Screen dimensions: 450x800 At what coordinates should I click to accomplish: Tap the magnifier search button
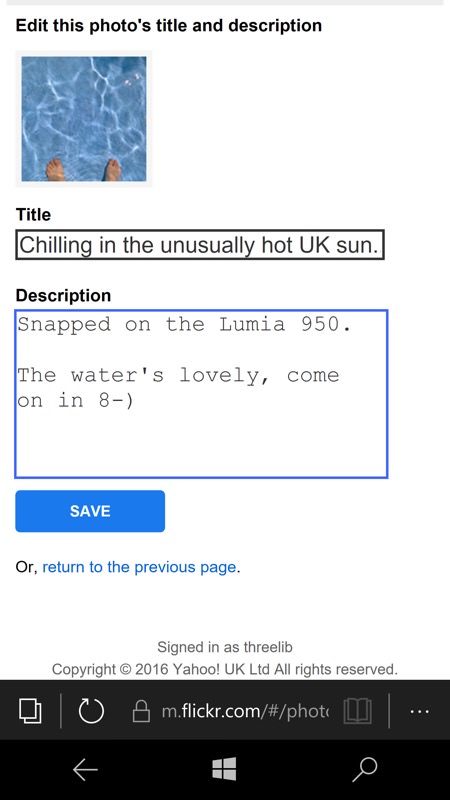tap(365, 769)
